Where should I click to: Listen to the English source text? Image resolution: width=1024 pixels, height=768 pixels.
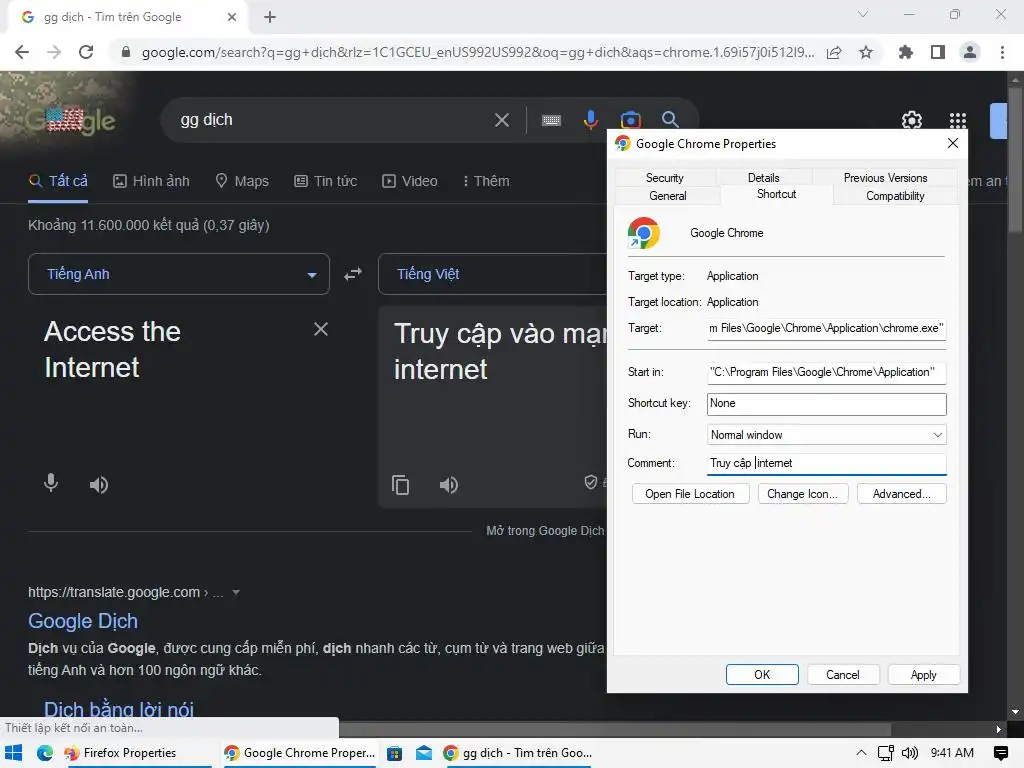(99, 485)
